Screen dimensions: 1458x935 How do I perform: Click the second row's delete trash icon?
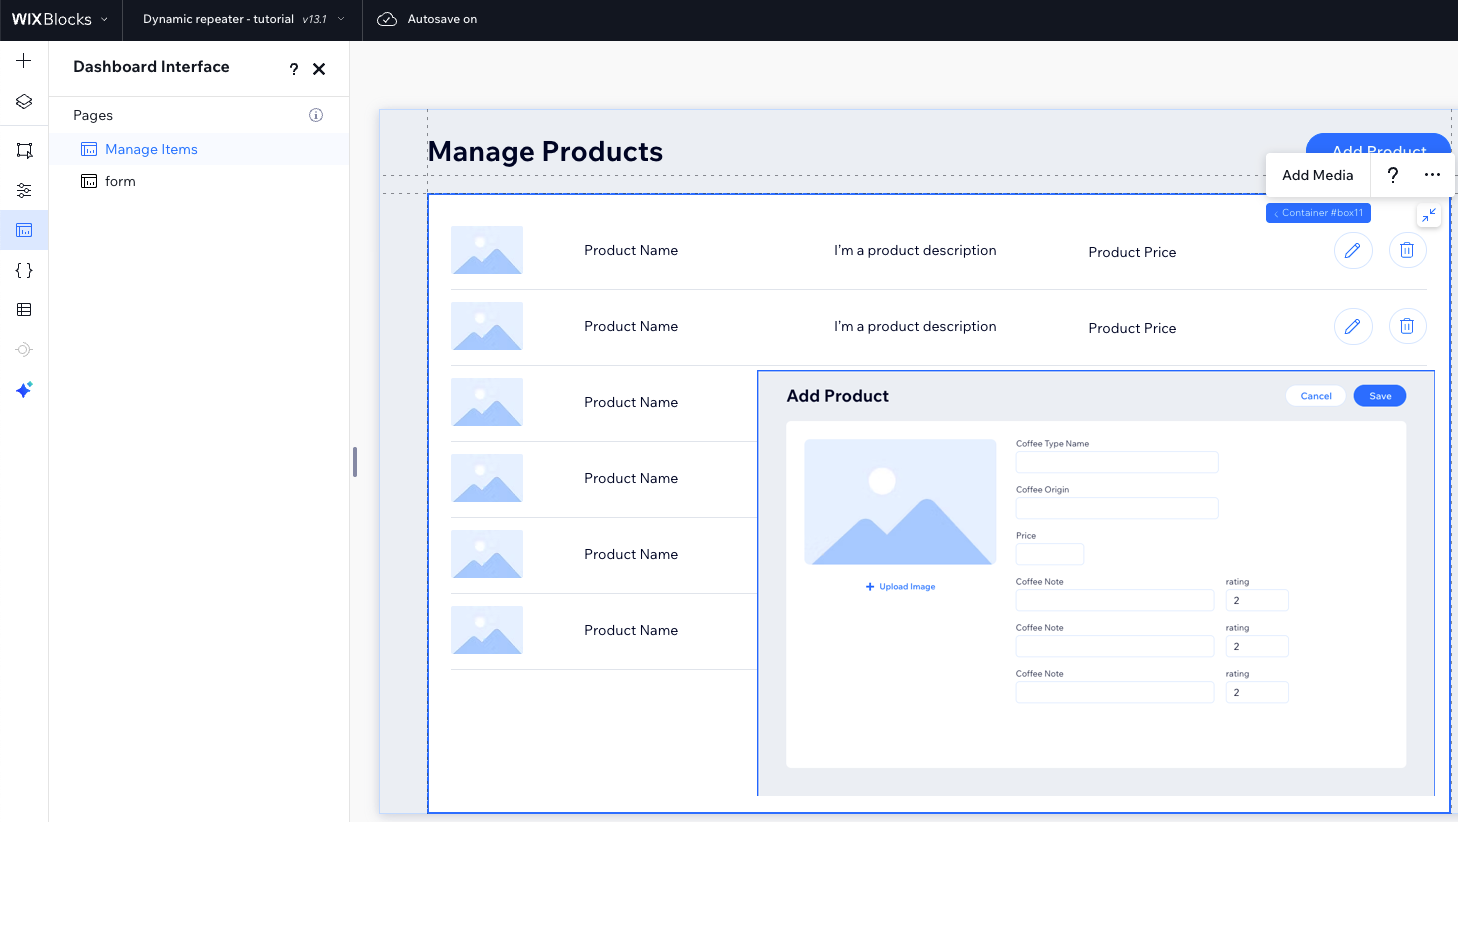[1406, 326]
